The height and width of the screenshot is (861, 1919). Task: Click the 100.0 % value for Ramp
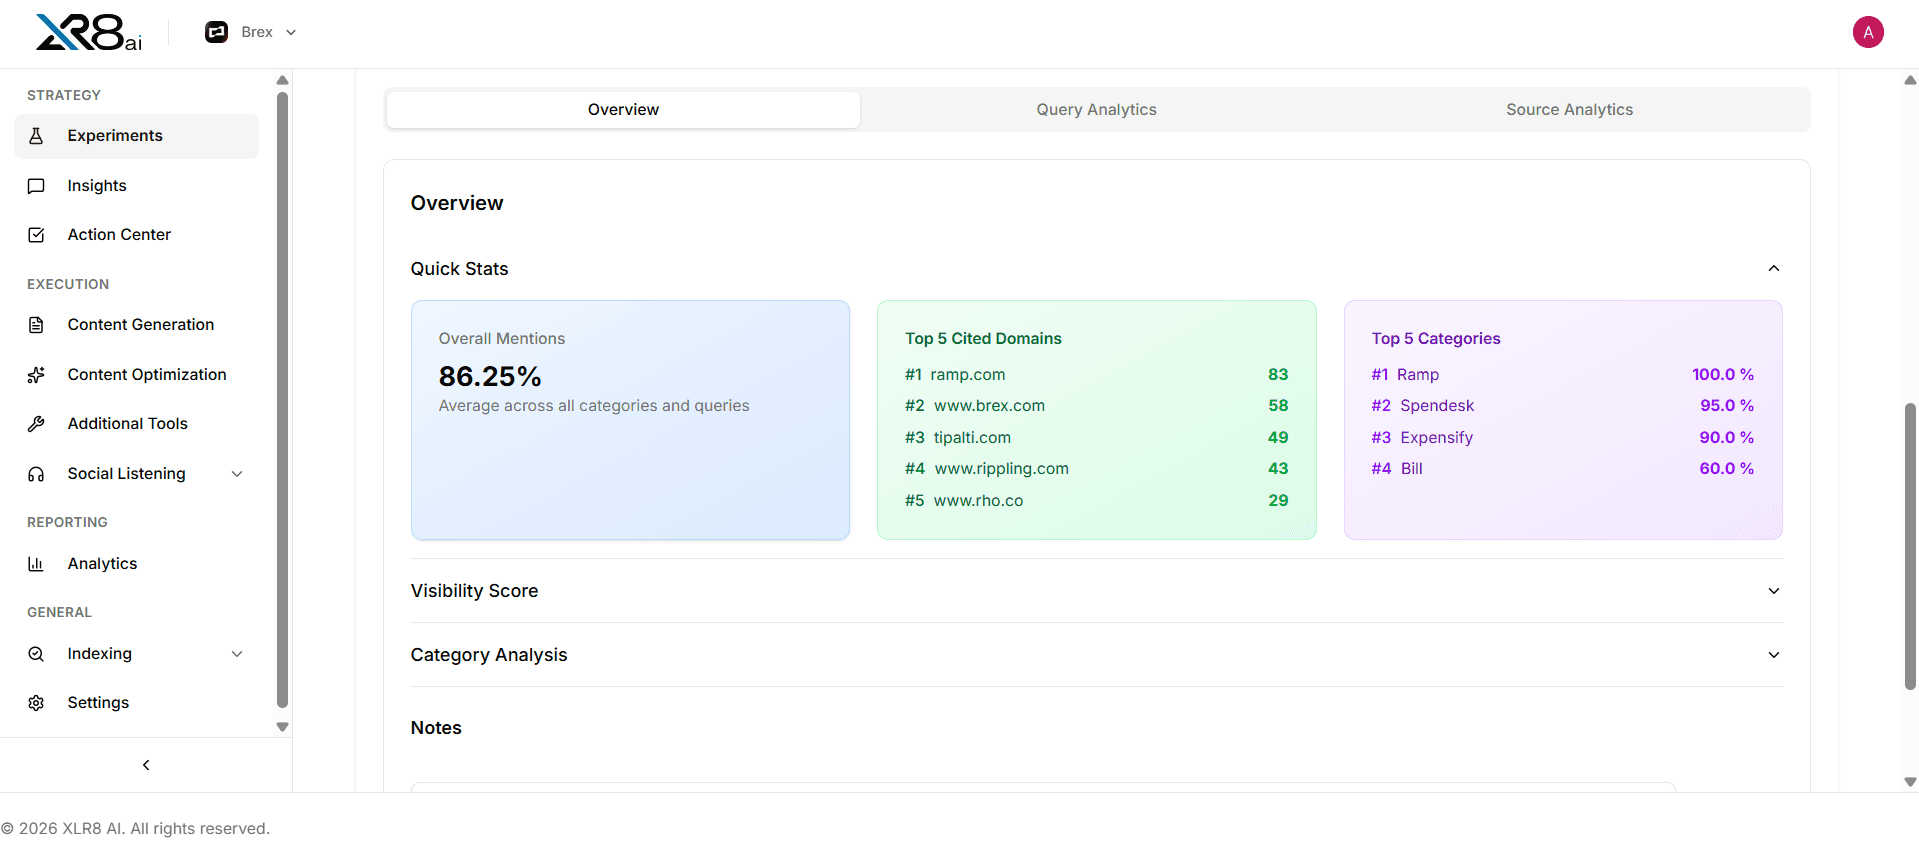click(1722, 375)
